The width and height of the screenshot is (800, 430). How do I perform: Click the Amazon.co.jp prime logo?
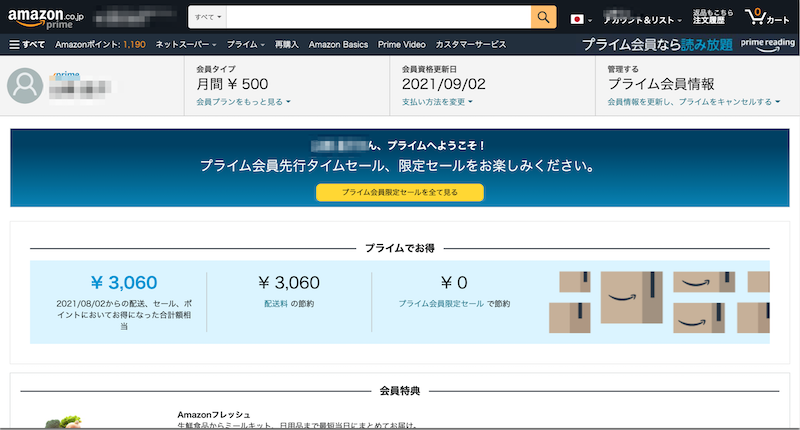(x=45, y=18)
